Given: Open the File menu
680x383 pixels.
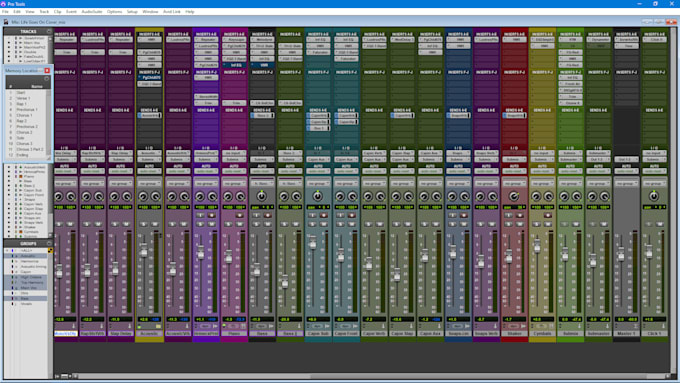Looking at the screenshot, I should click(x=5, y=12).
